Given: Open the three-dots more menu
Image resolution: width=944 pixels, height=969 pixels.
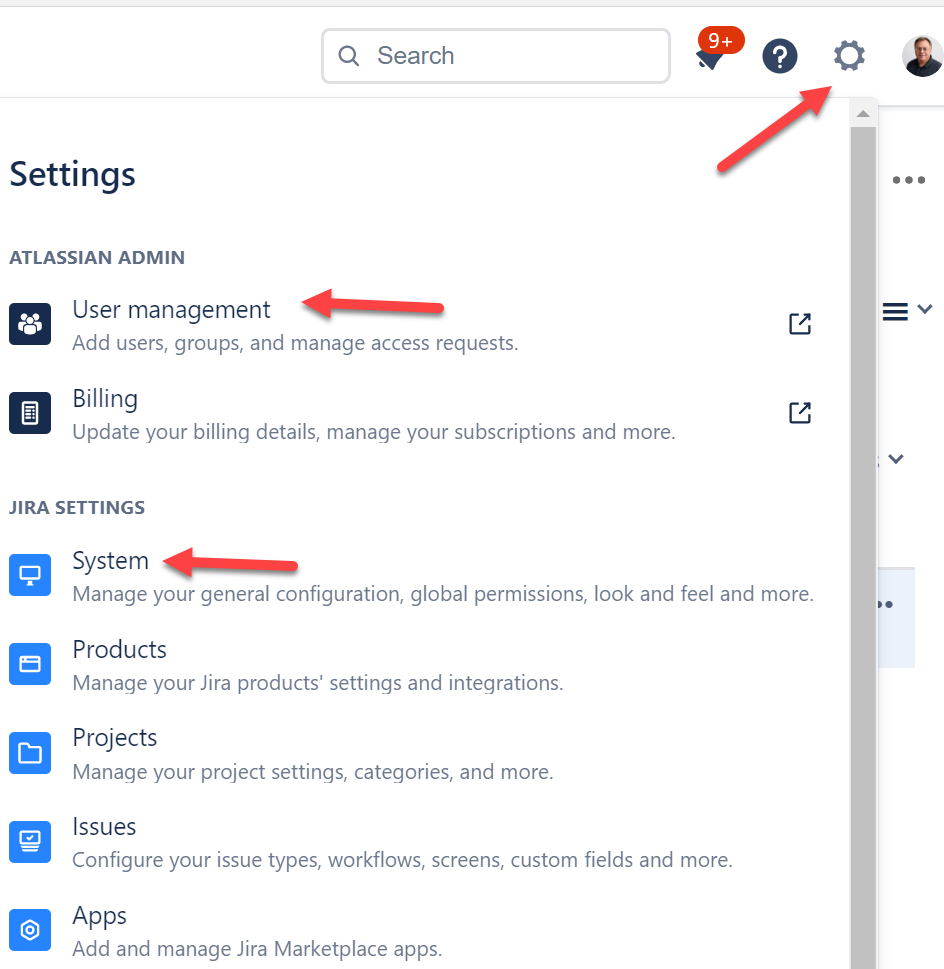Looking at the screenshot, I should [909, 180].
